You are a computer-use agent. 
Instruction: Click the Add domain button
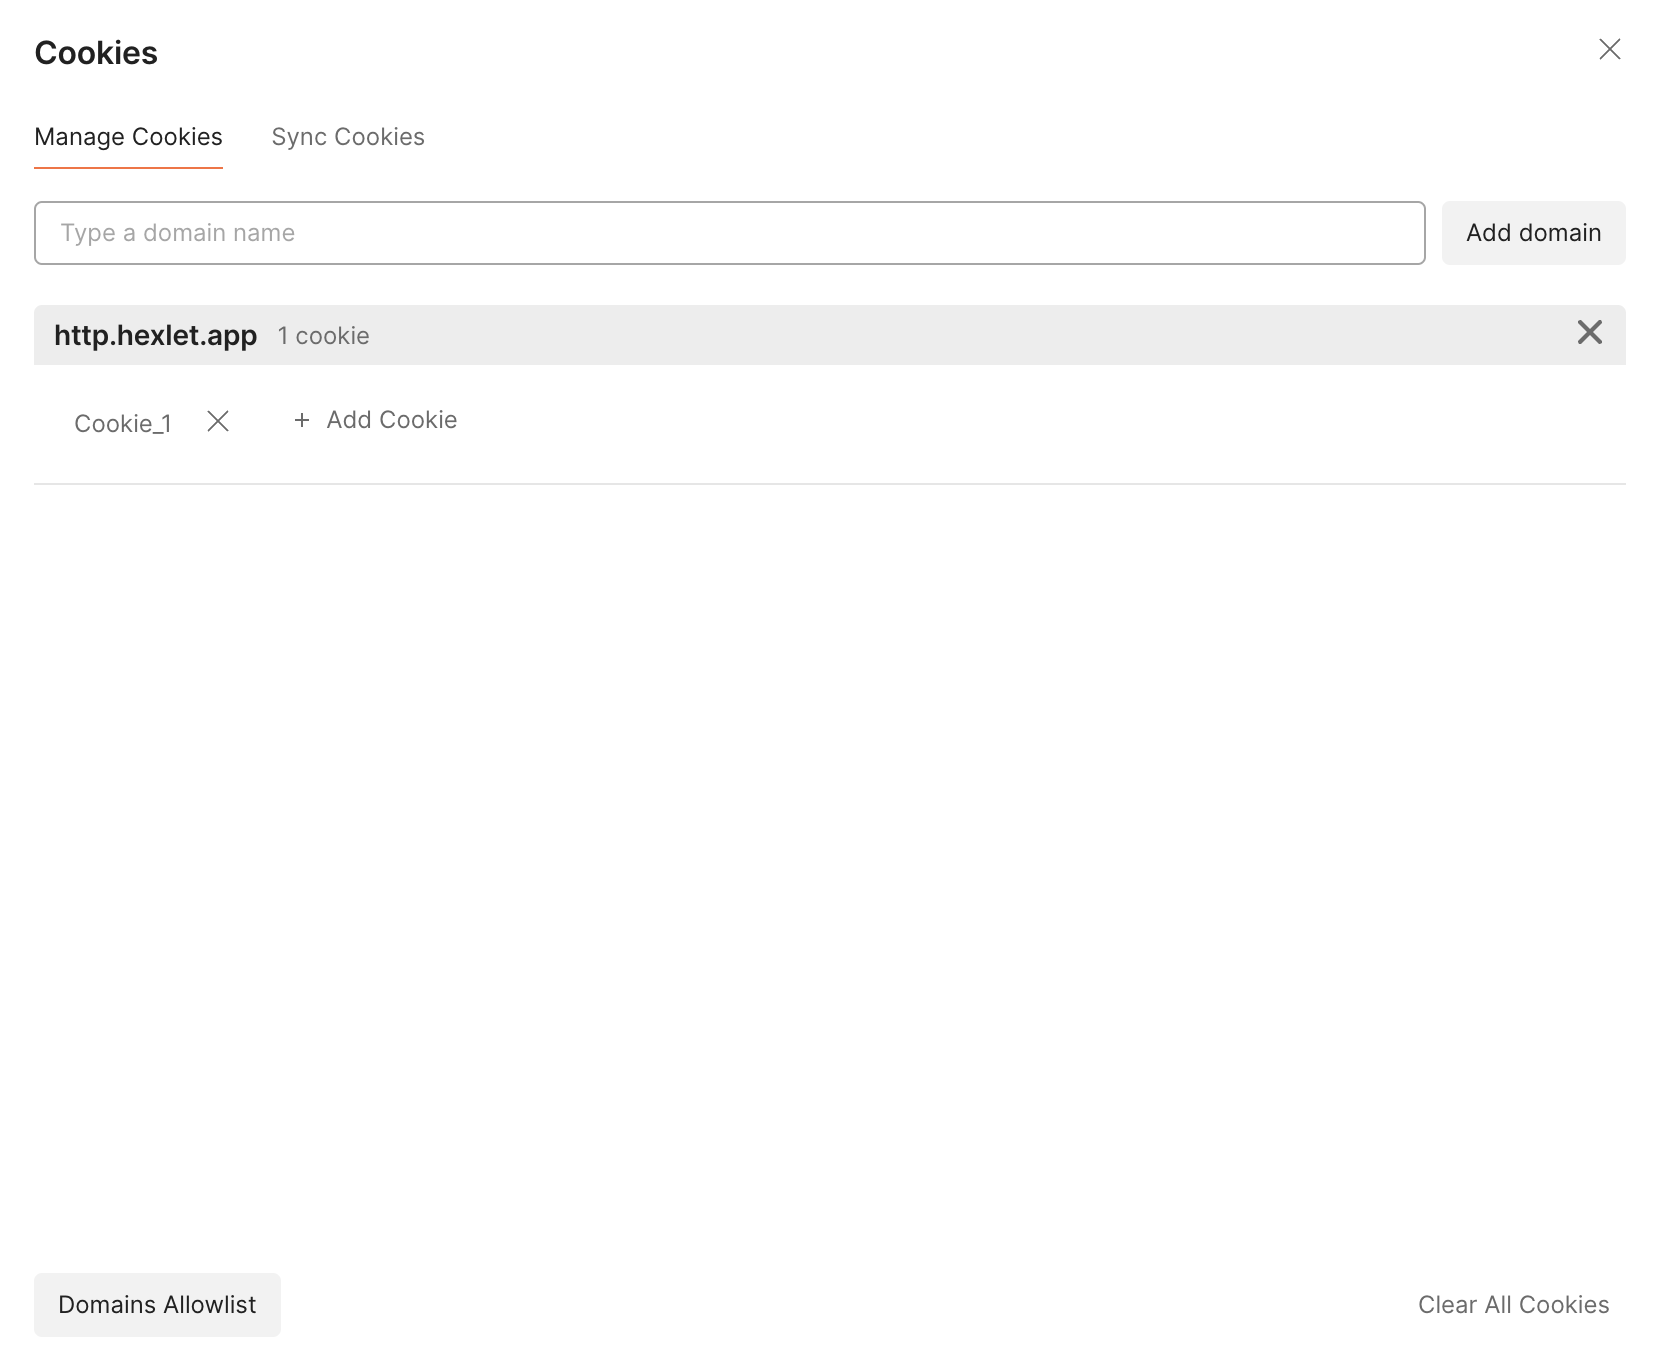click(x=1533, y=232)
